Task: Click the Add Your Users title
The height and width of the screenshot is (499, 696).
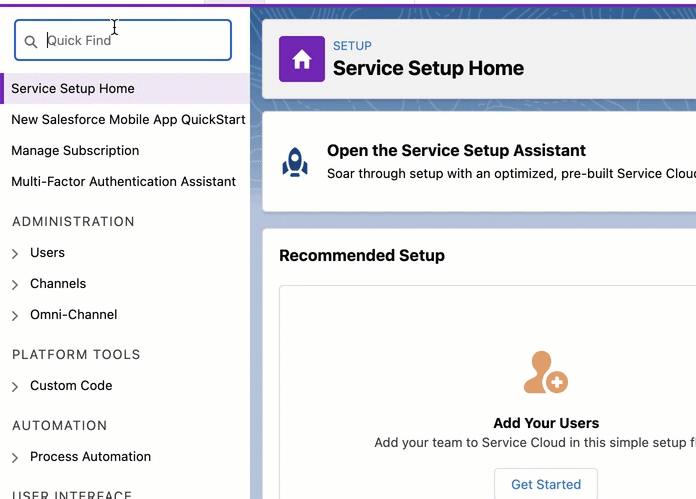Action: click(x=546, y=423)
